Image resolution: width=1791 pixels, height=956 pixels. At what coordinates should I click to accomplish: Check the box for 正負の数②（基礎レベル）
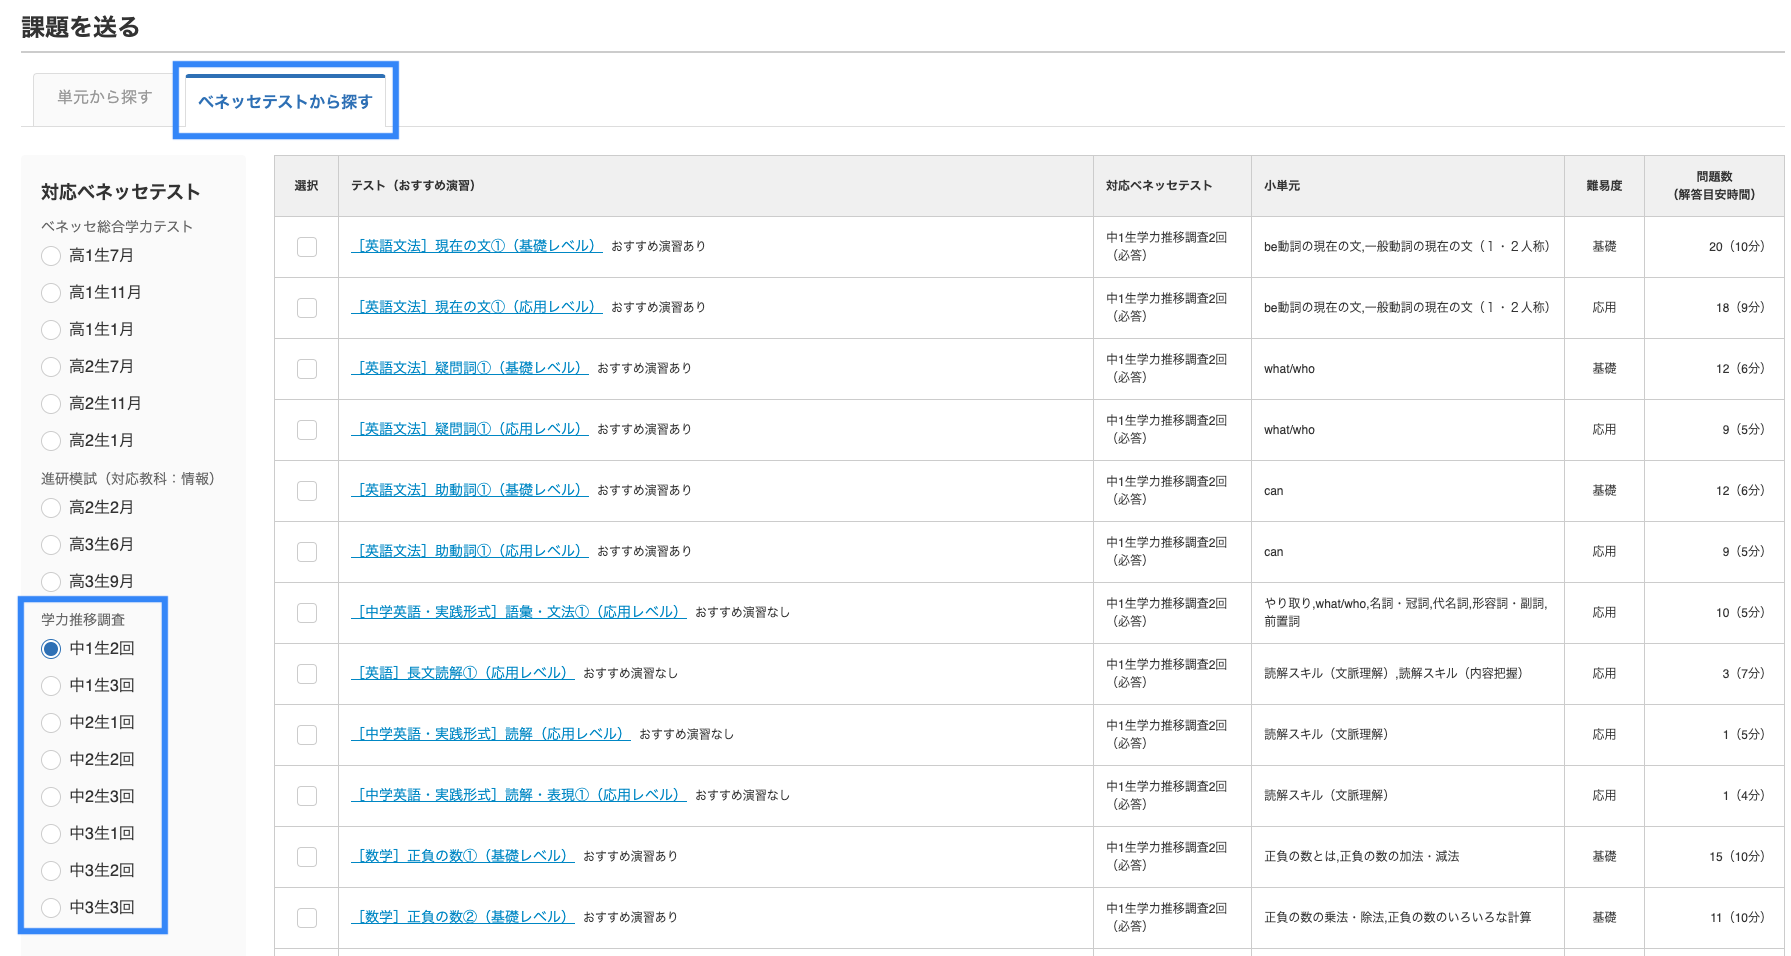tap(307, 918)
